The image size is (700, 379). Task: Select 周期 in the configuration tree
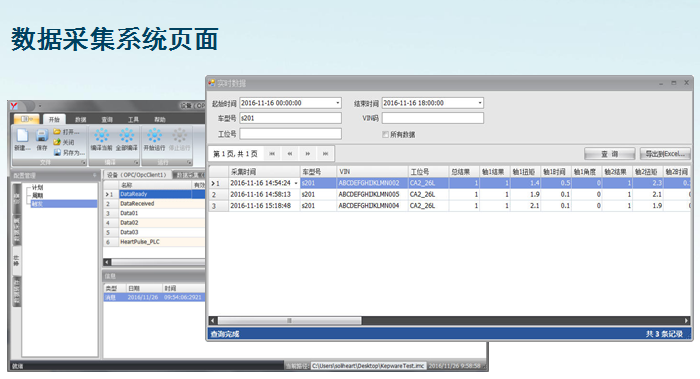38,196
